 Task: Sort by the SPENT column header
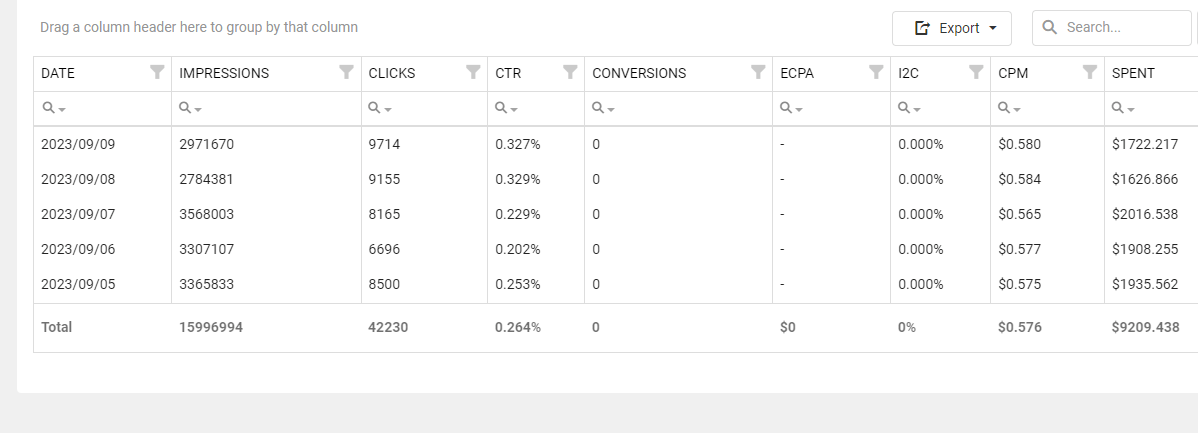tap(1133, 73)
